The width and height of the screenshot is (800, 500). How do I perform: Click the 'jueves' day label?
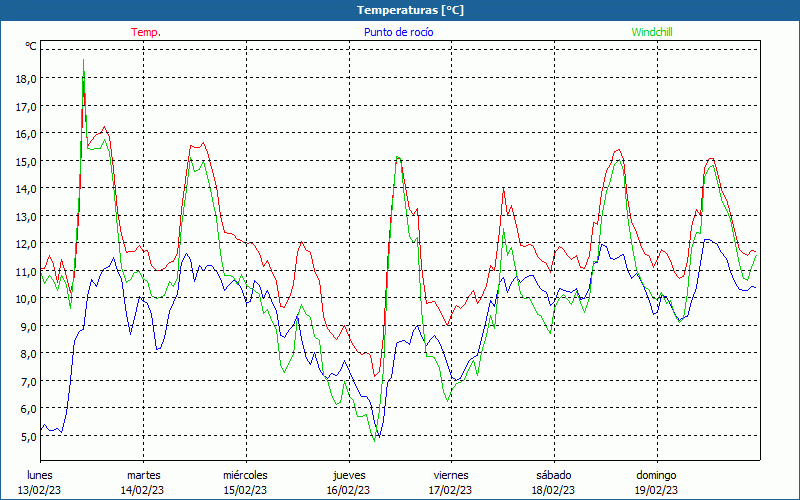click(x=349, y=475)
